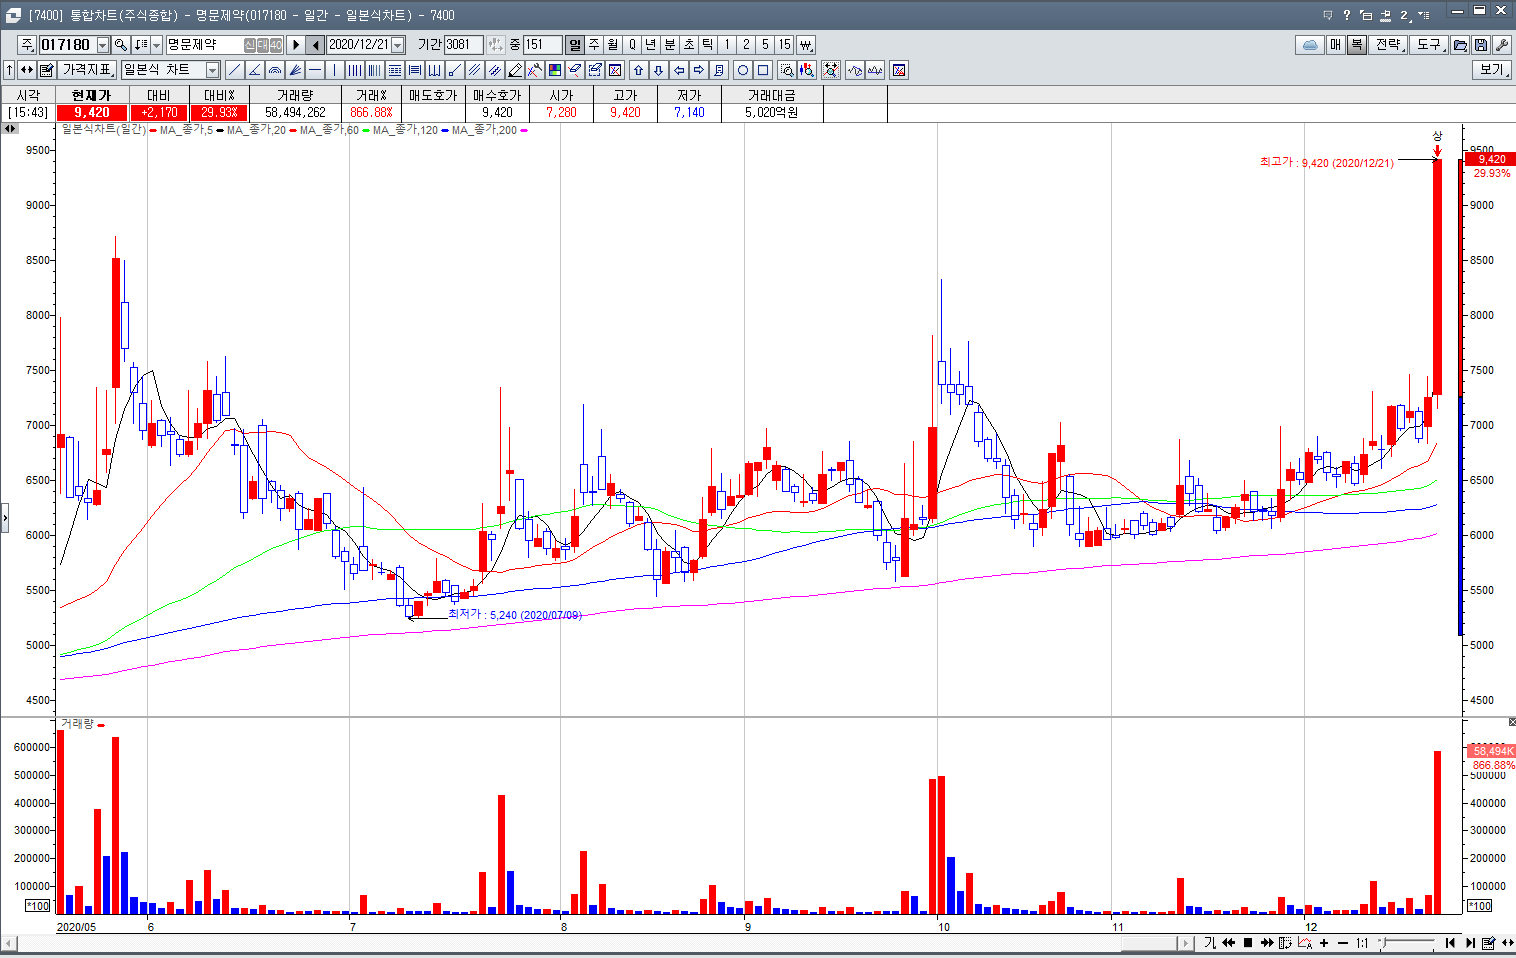
Task: Select the Fibonacci arc tool
Action: point(274,70)
